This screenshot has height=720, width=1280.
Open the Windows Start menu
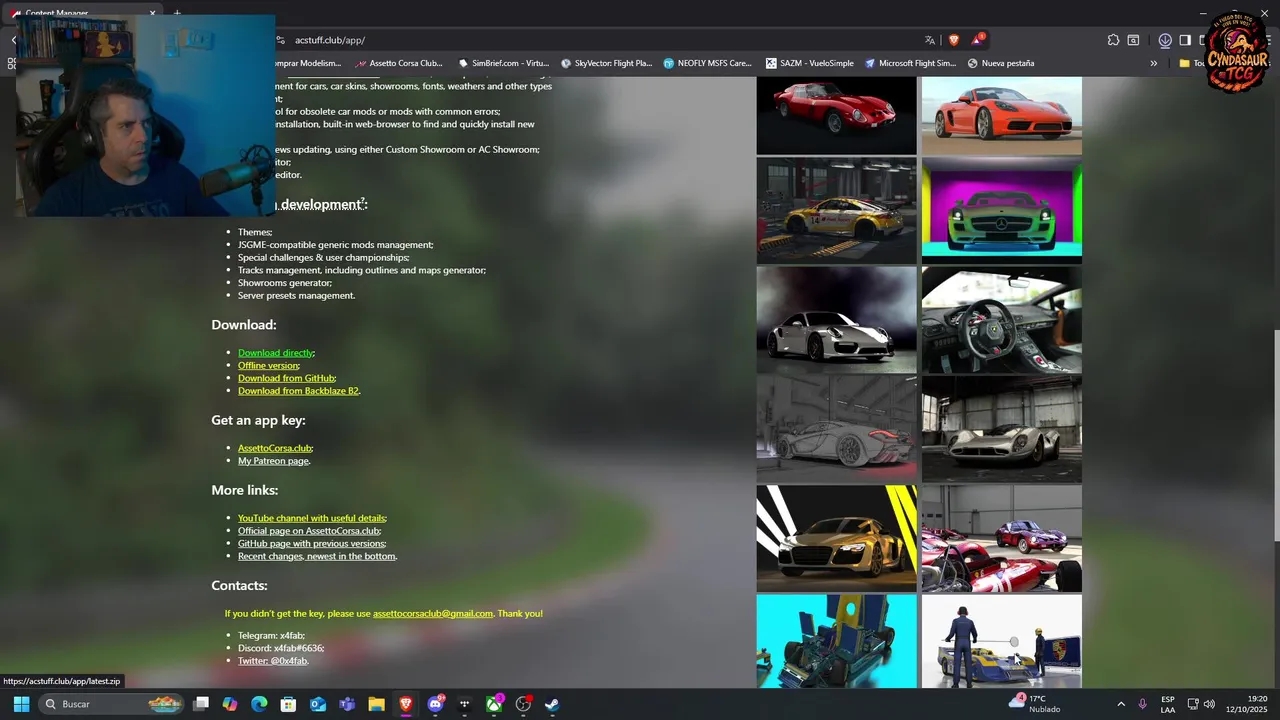[x=21, y=704]
